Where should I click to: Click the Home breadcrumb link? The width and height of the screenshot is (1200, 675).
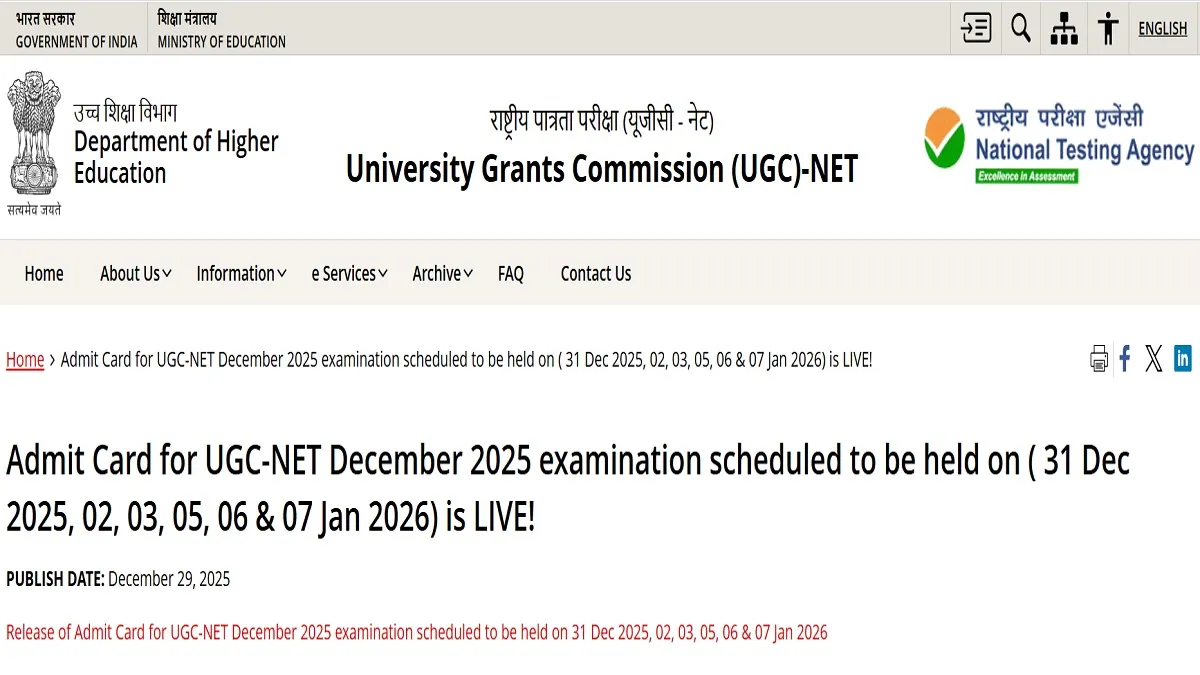click(25, 360)
